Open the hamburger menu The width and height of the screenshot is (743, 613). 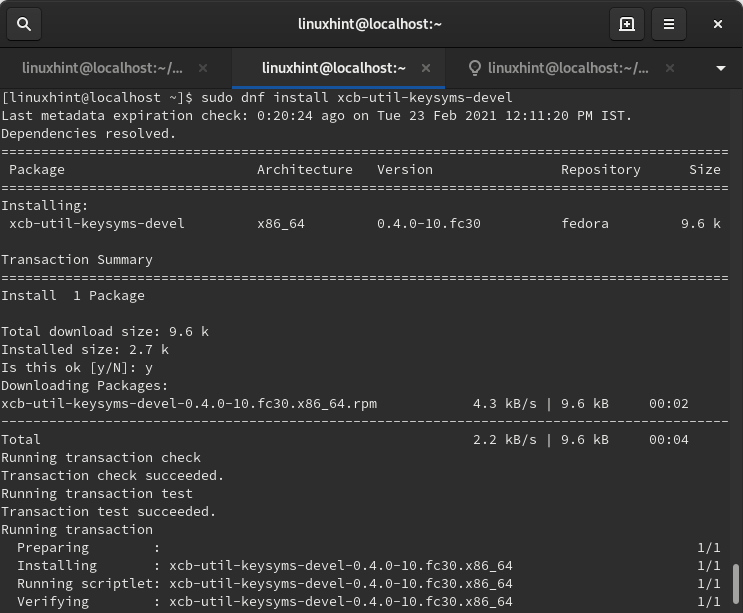click(x=669, y=24)
